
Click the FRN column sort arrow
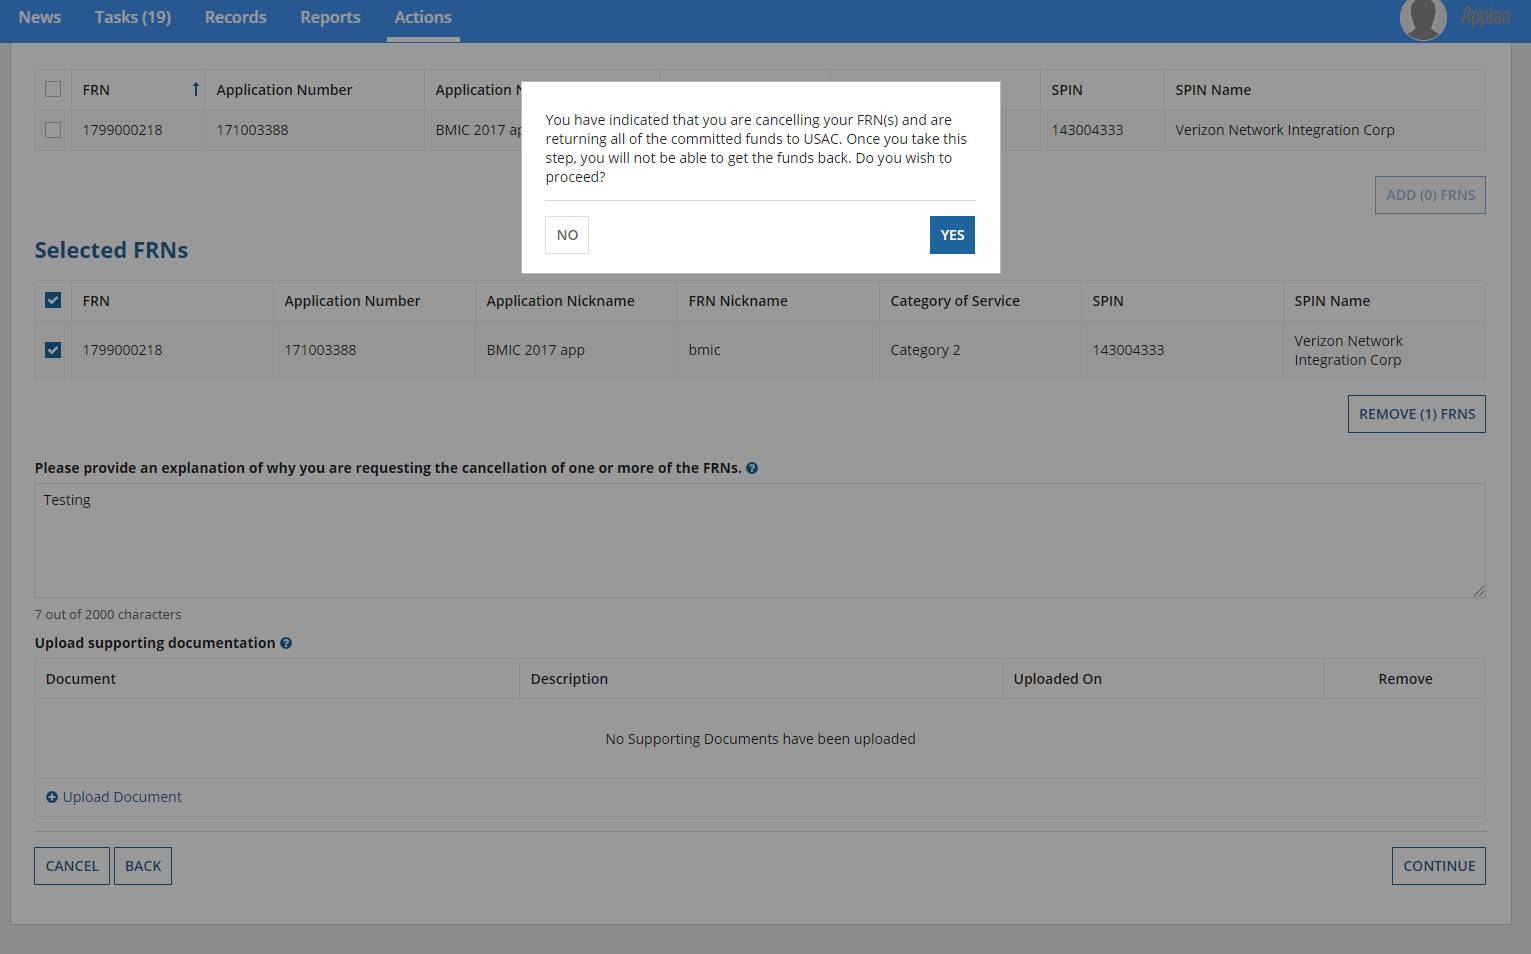(196, 90)
